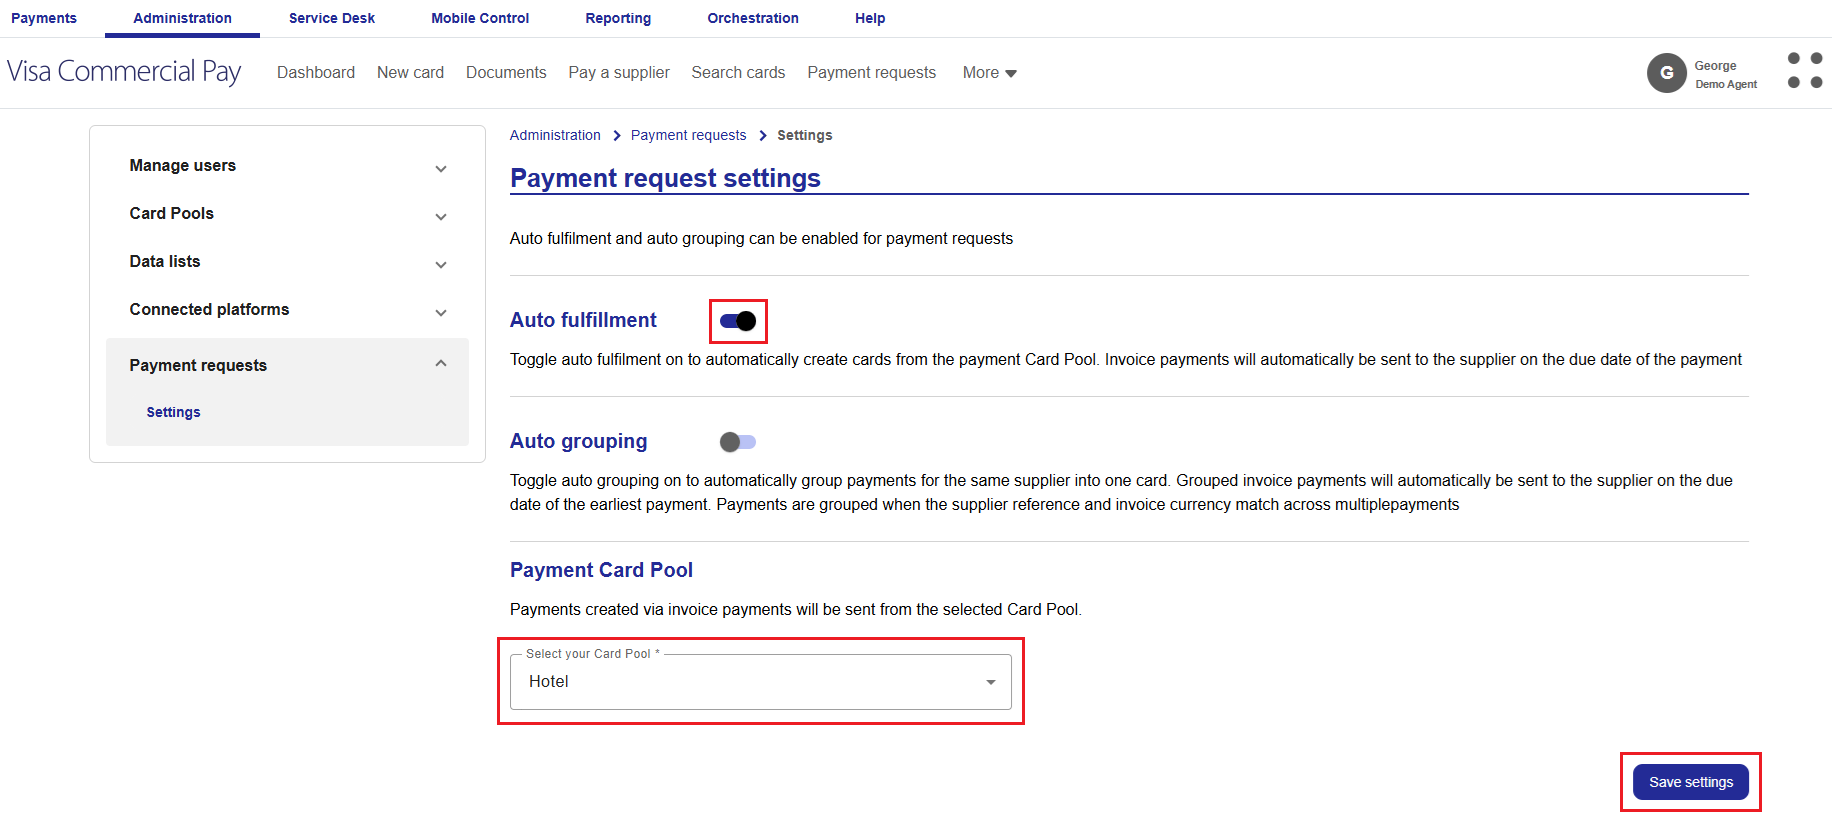Image resolution: width=1832 pixels, height=828 pixels.
Task: Go to New card page
Action: 410,73
